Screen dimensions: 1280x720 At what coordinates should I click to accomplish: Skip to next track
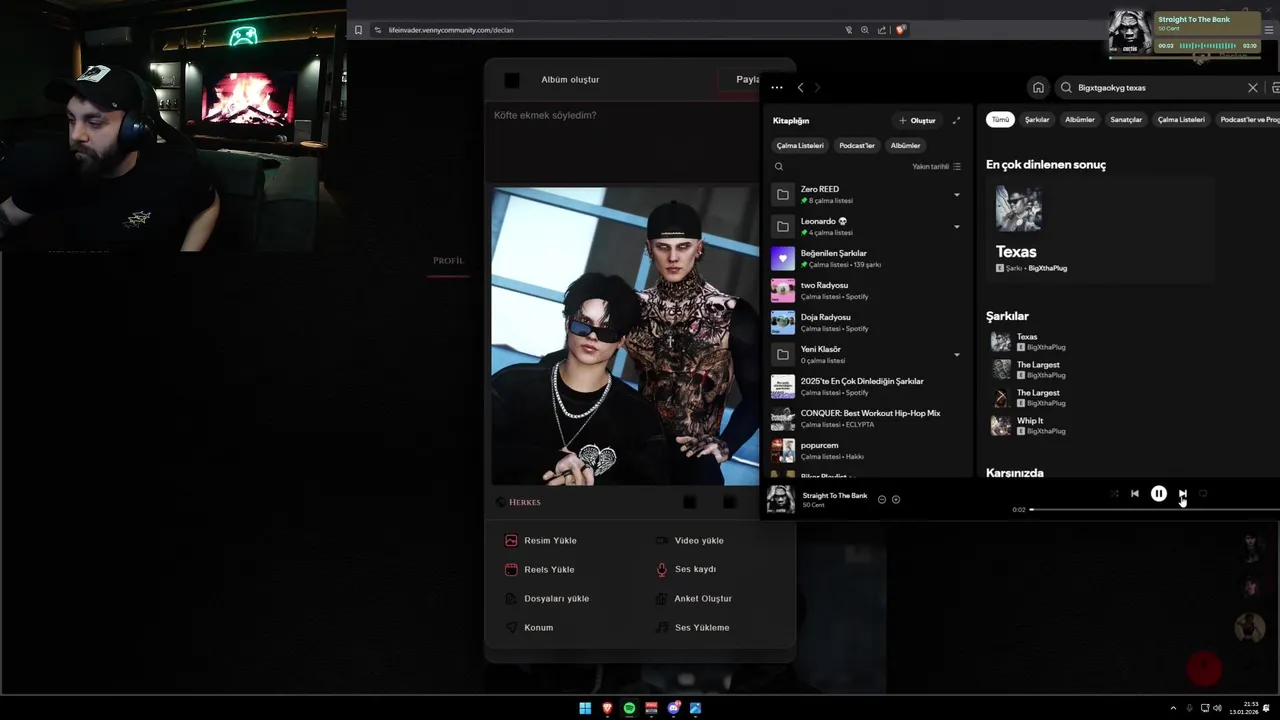point(1182,493)
